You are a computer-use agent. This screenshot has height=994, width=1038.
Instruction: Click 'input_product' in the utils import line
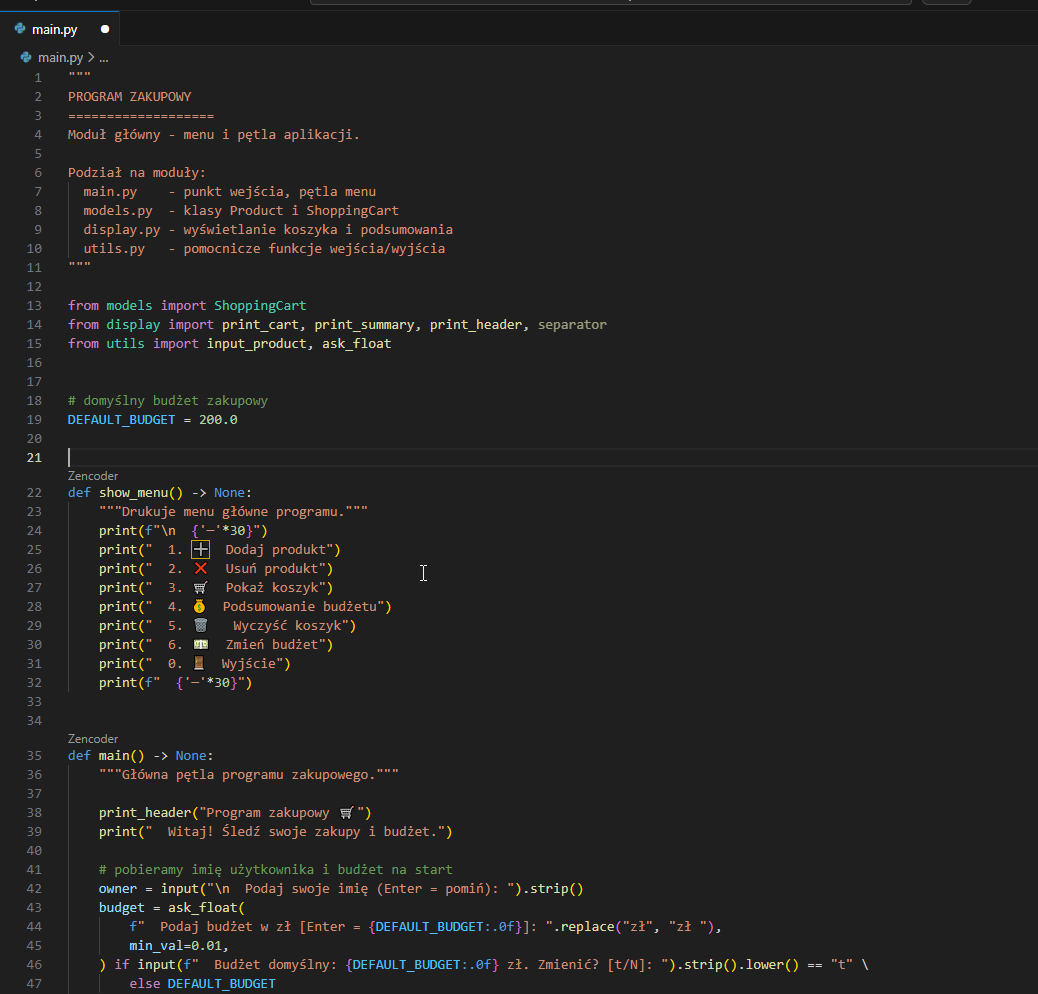click(256, 343)
